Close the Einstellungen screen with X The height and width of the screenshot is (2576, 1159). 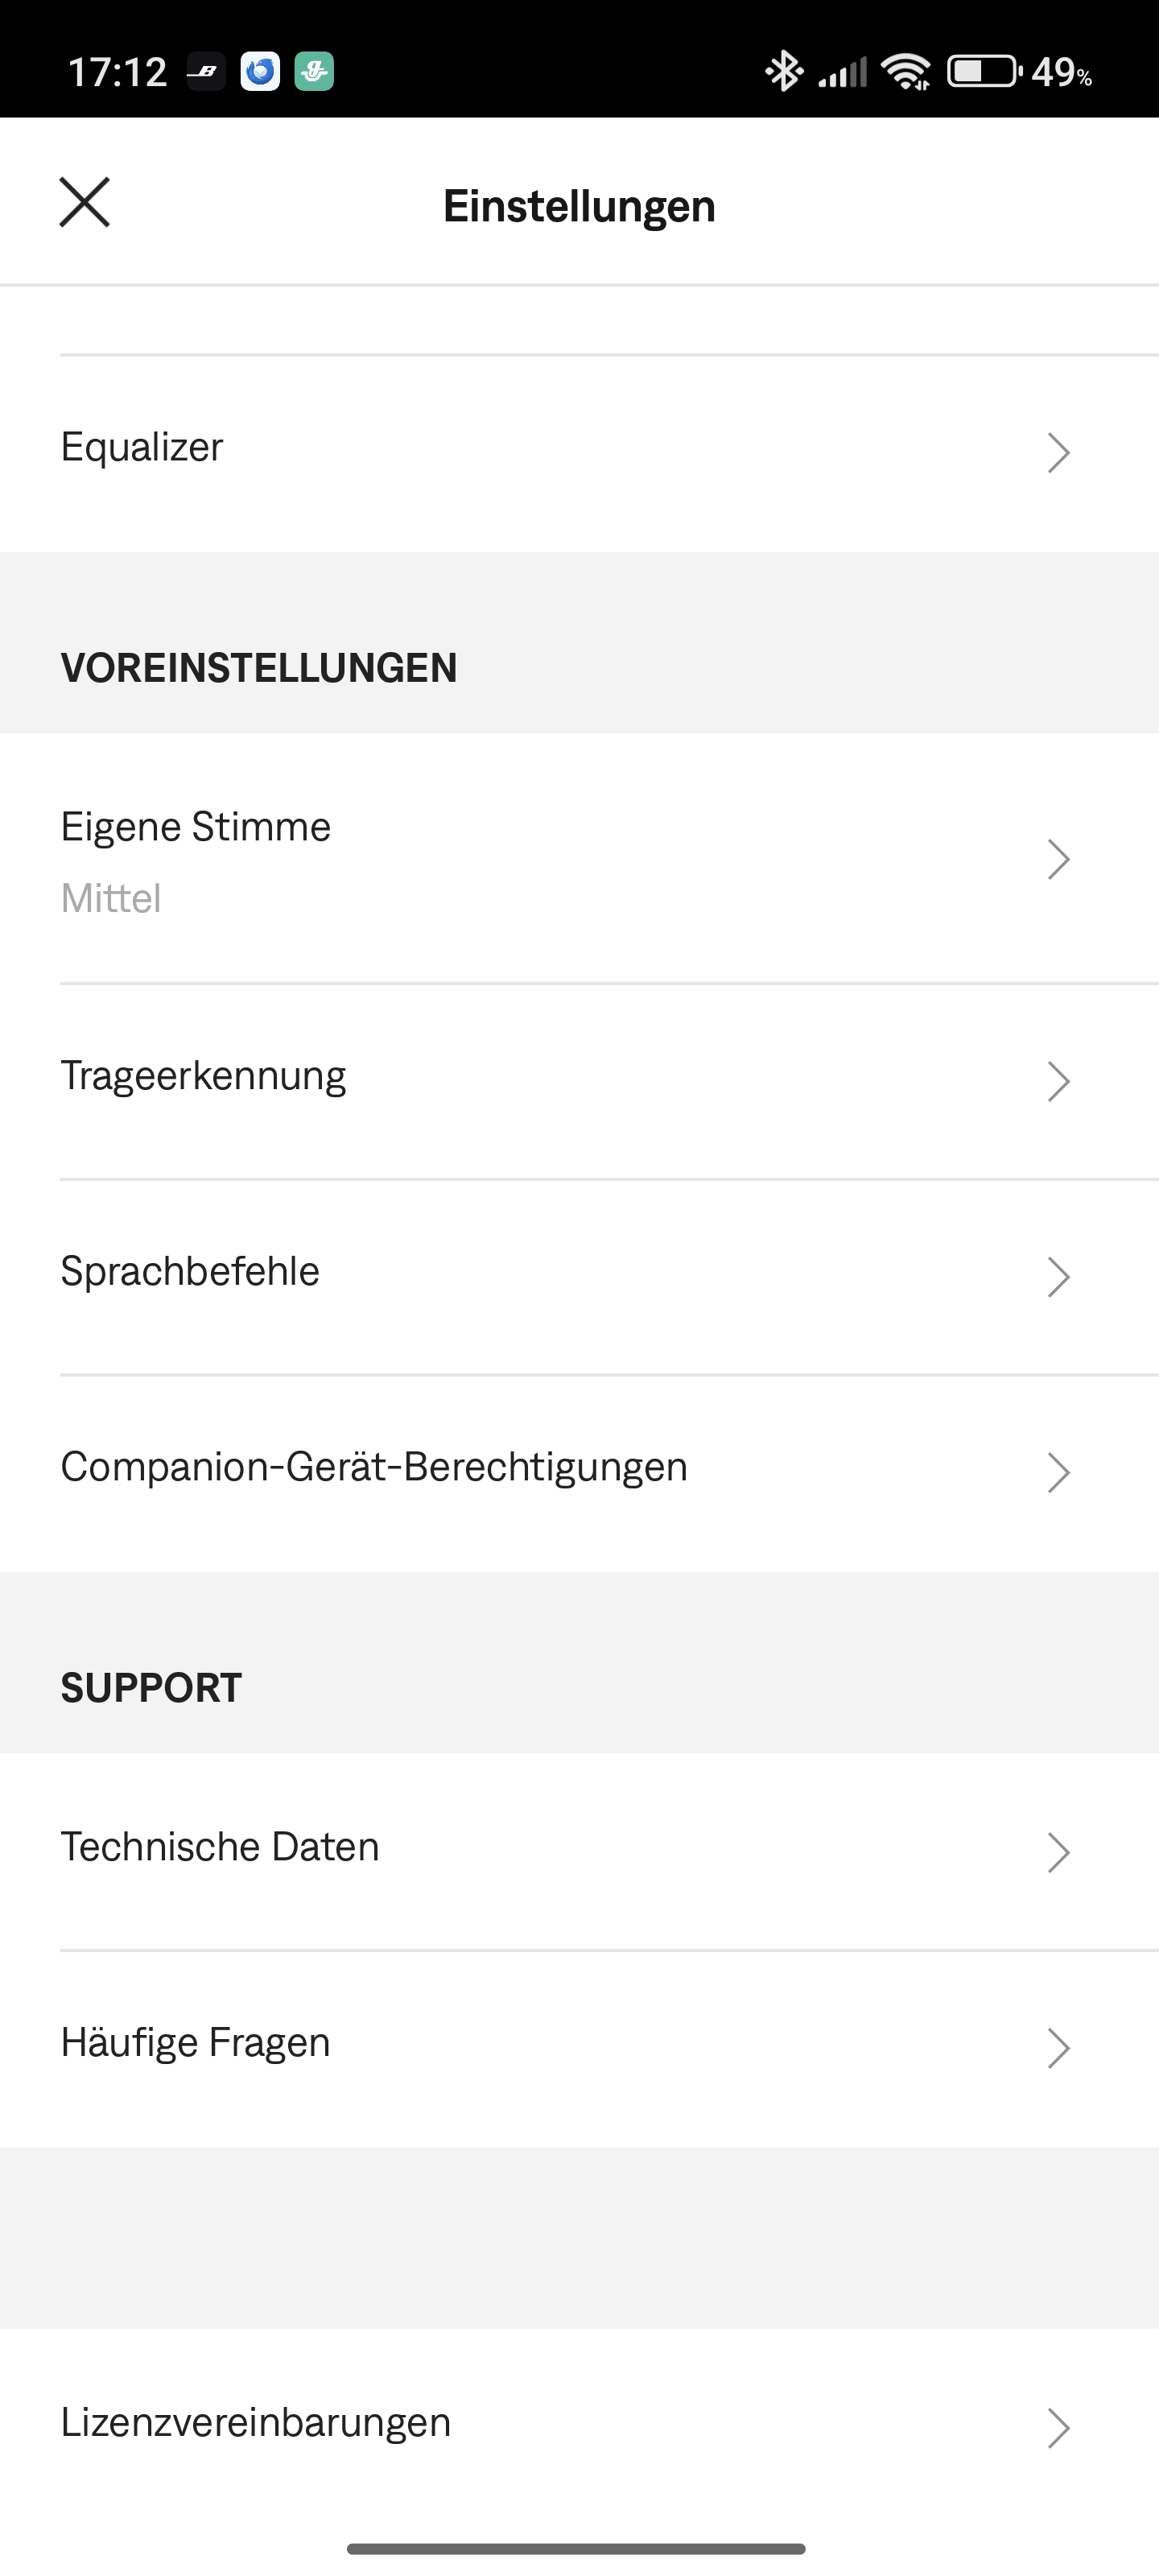pos(85,203)
